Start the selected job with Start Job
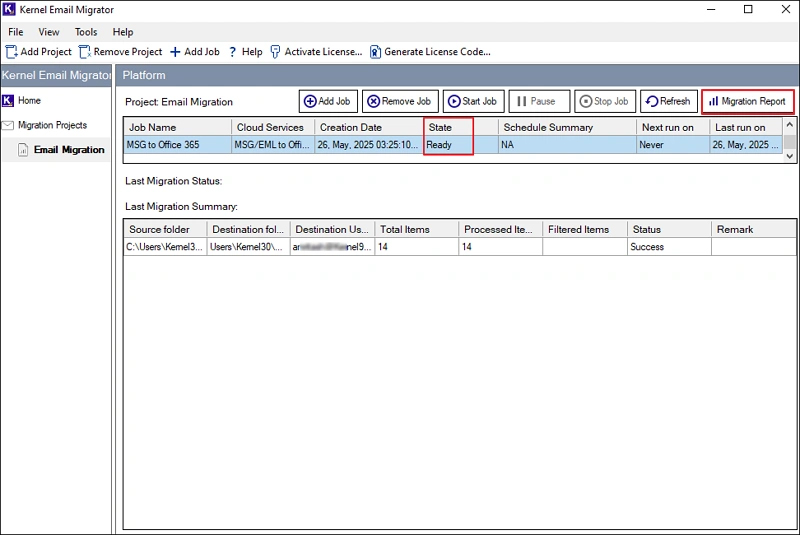The image size is (800, 535). coord(473,101)
